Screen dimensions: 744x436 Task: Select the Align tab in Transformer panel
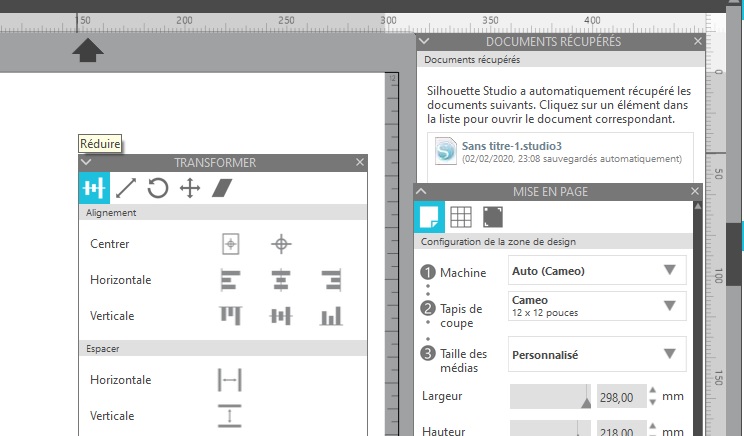(x=94, y=188)
